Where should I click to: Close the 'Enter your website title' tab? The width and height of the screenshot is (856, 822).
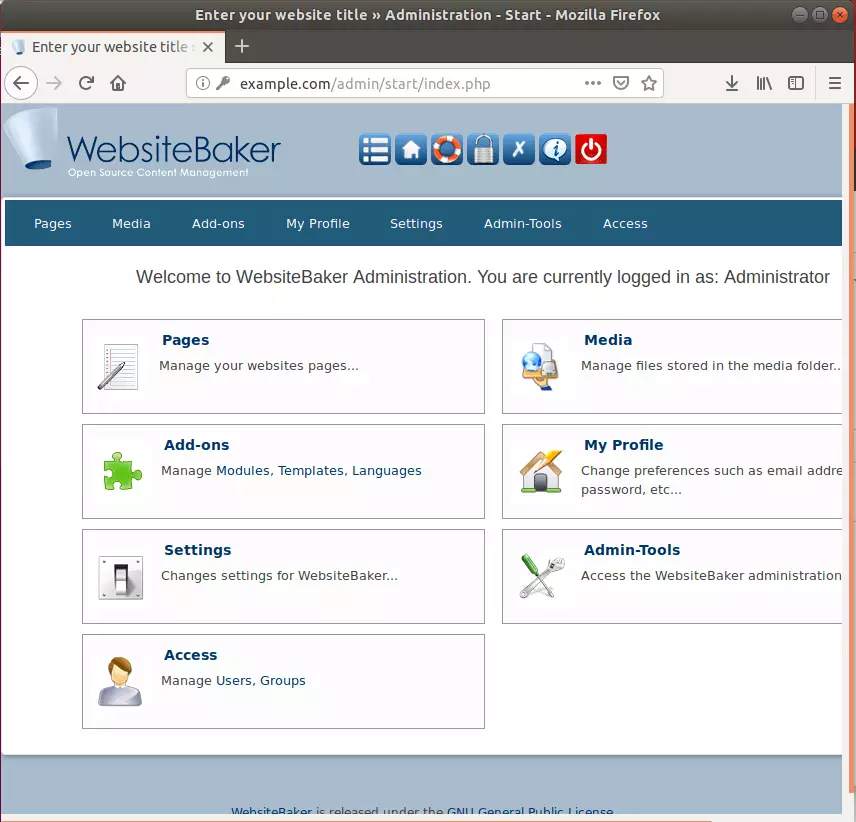point(207,47)
